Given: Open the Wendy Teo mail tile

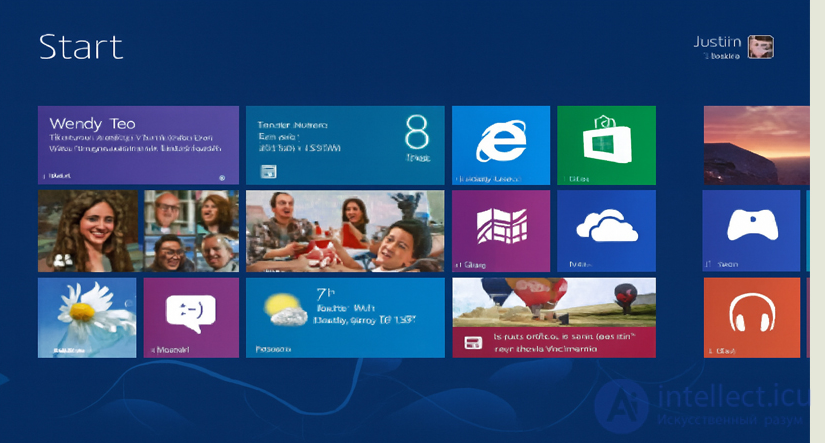Looking at the screenshot, I should click(138, 145).
